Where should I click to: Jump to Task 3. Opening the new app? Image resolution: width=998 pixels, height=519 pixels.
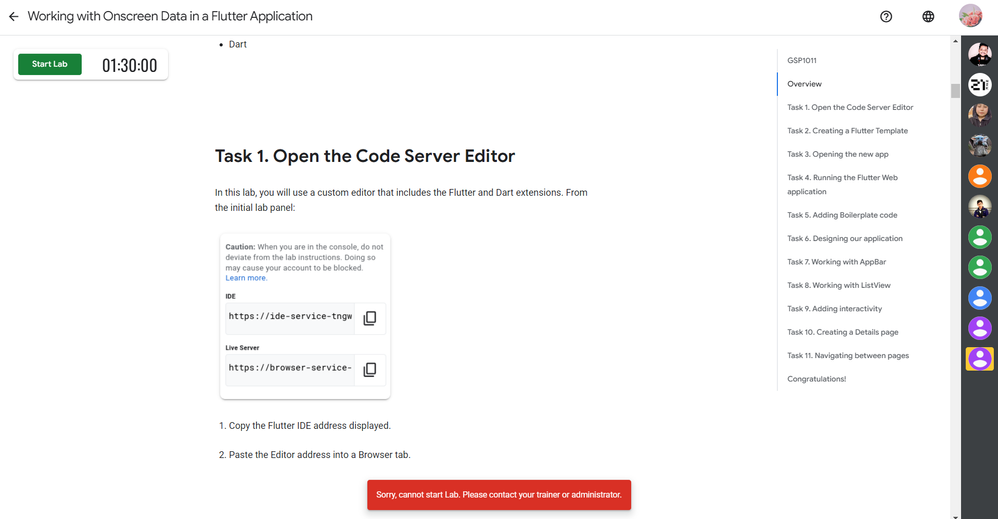point(838,155)
